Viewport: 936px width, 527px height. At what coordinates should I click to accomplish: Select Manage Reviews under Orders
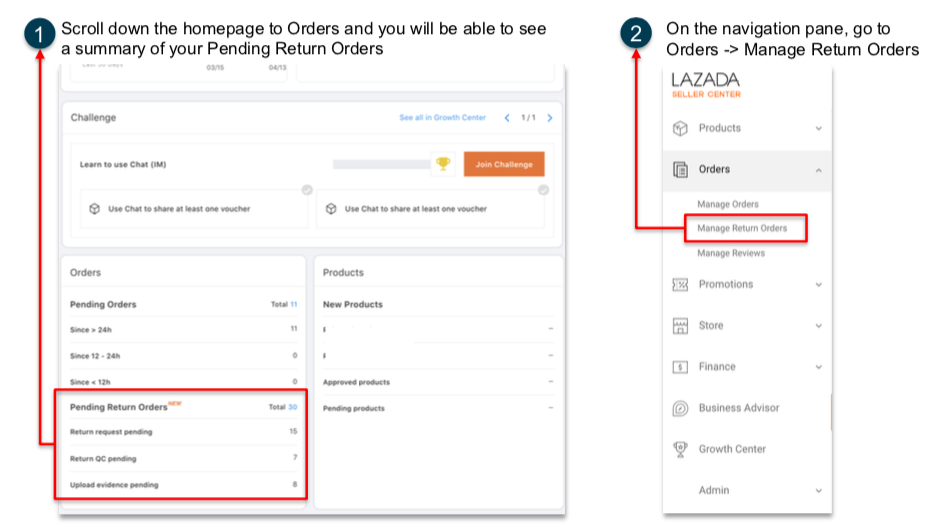tap(731, 253)
